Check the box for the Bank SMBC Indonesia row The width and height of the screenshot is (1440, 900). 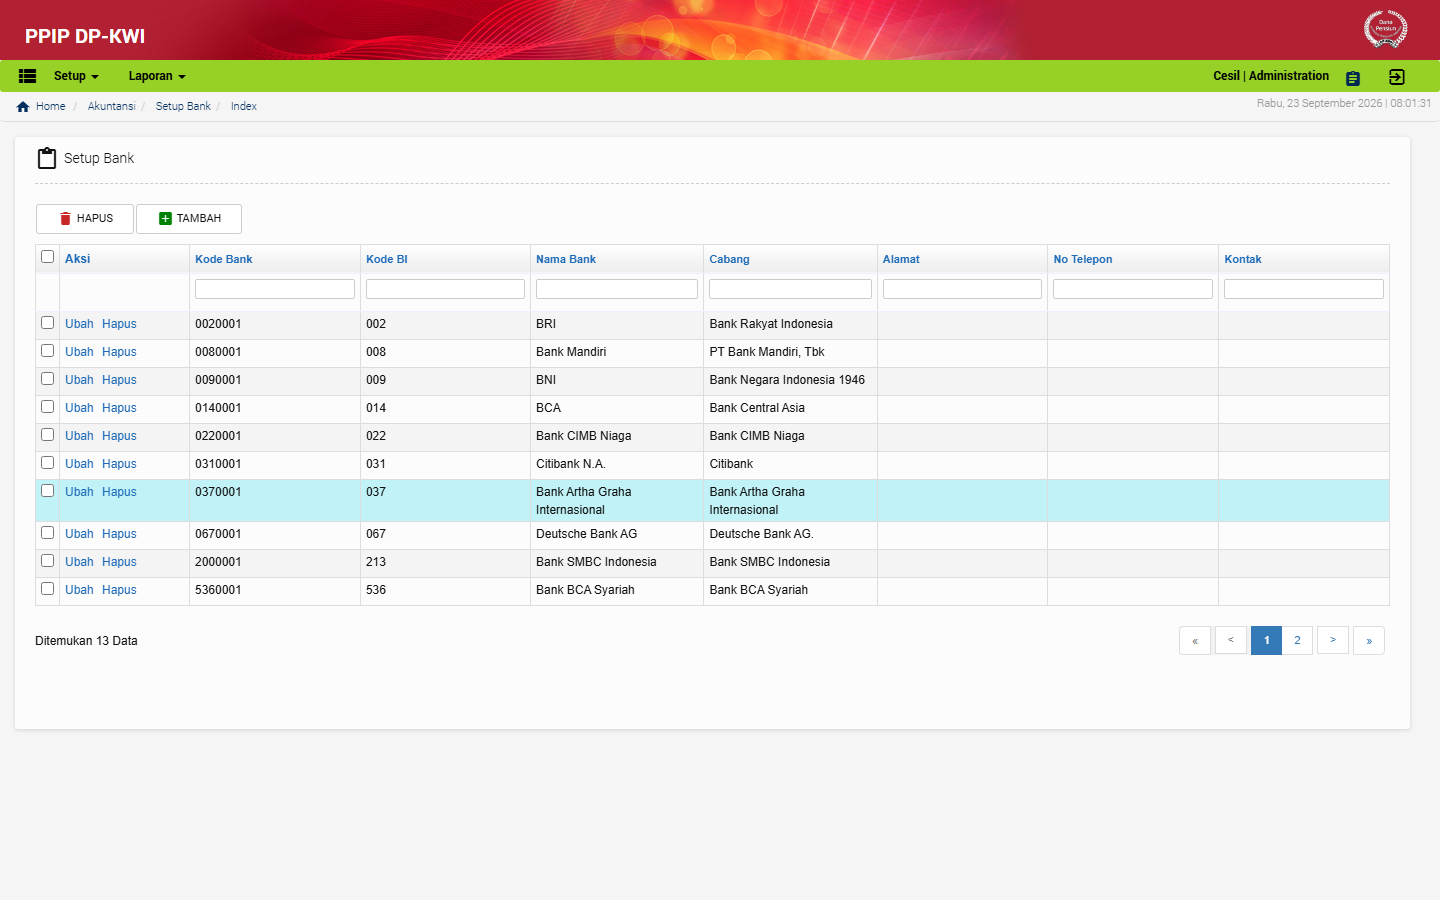click(x=47, y=560)
